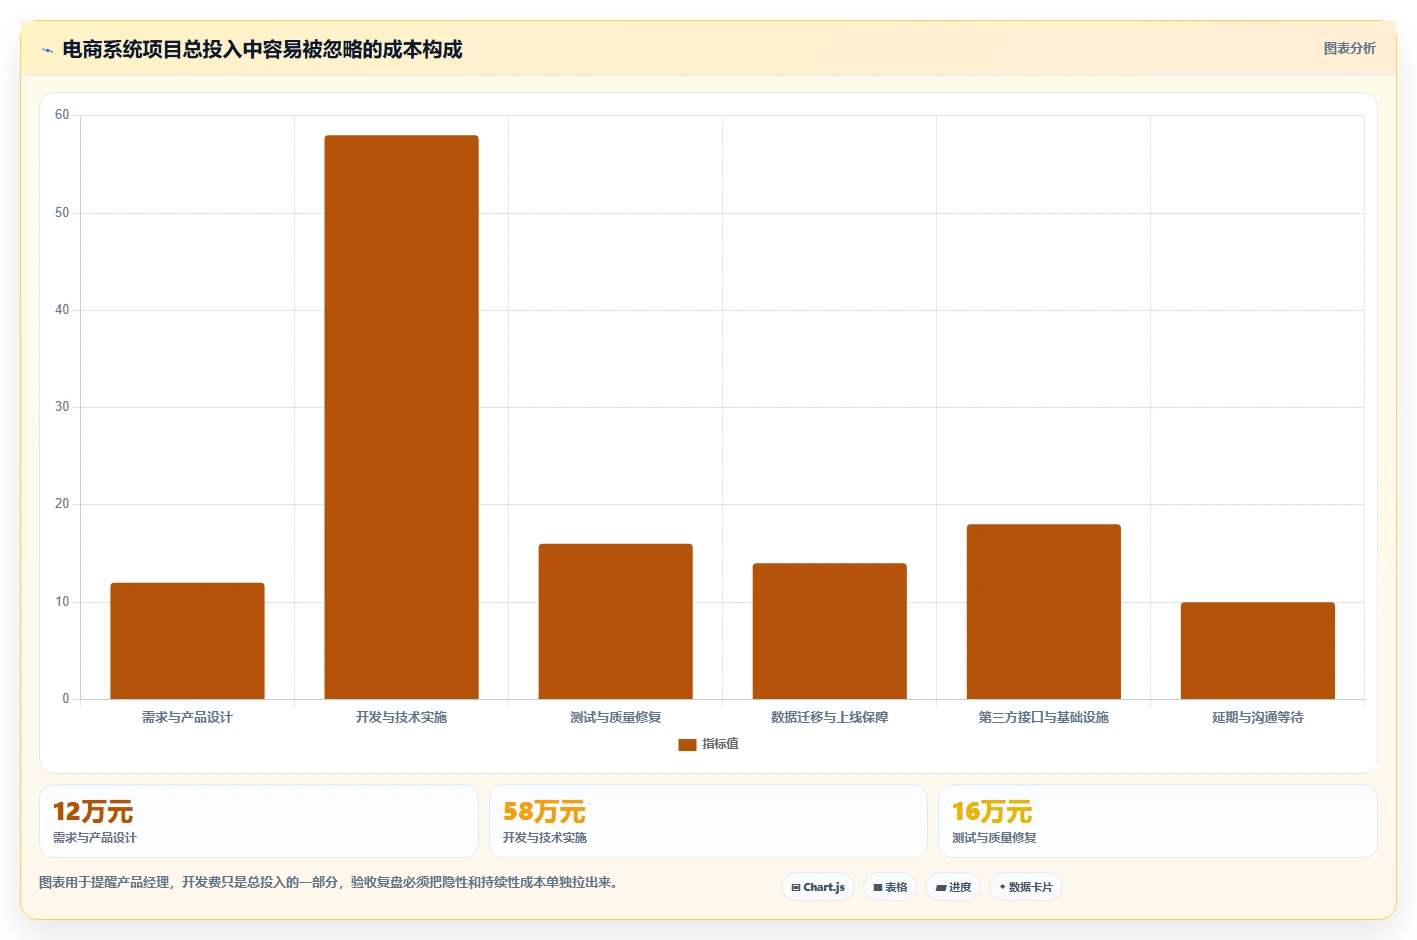The height and width of the screenshot is (940, 1417).
Task: Click the x-axis label 需求与产品设计
Action: pos(187,717)
